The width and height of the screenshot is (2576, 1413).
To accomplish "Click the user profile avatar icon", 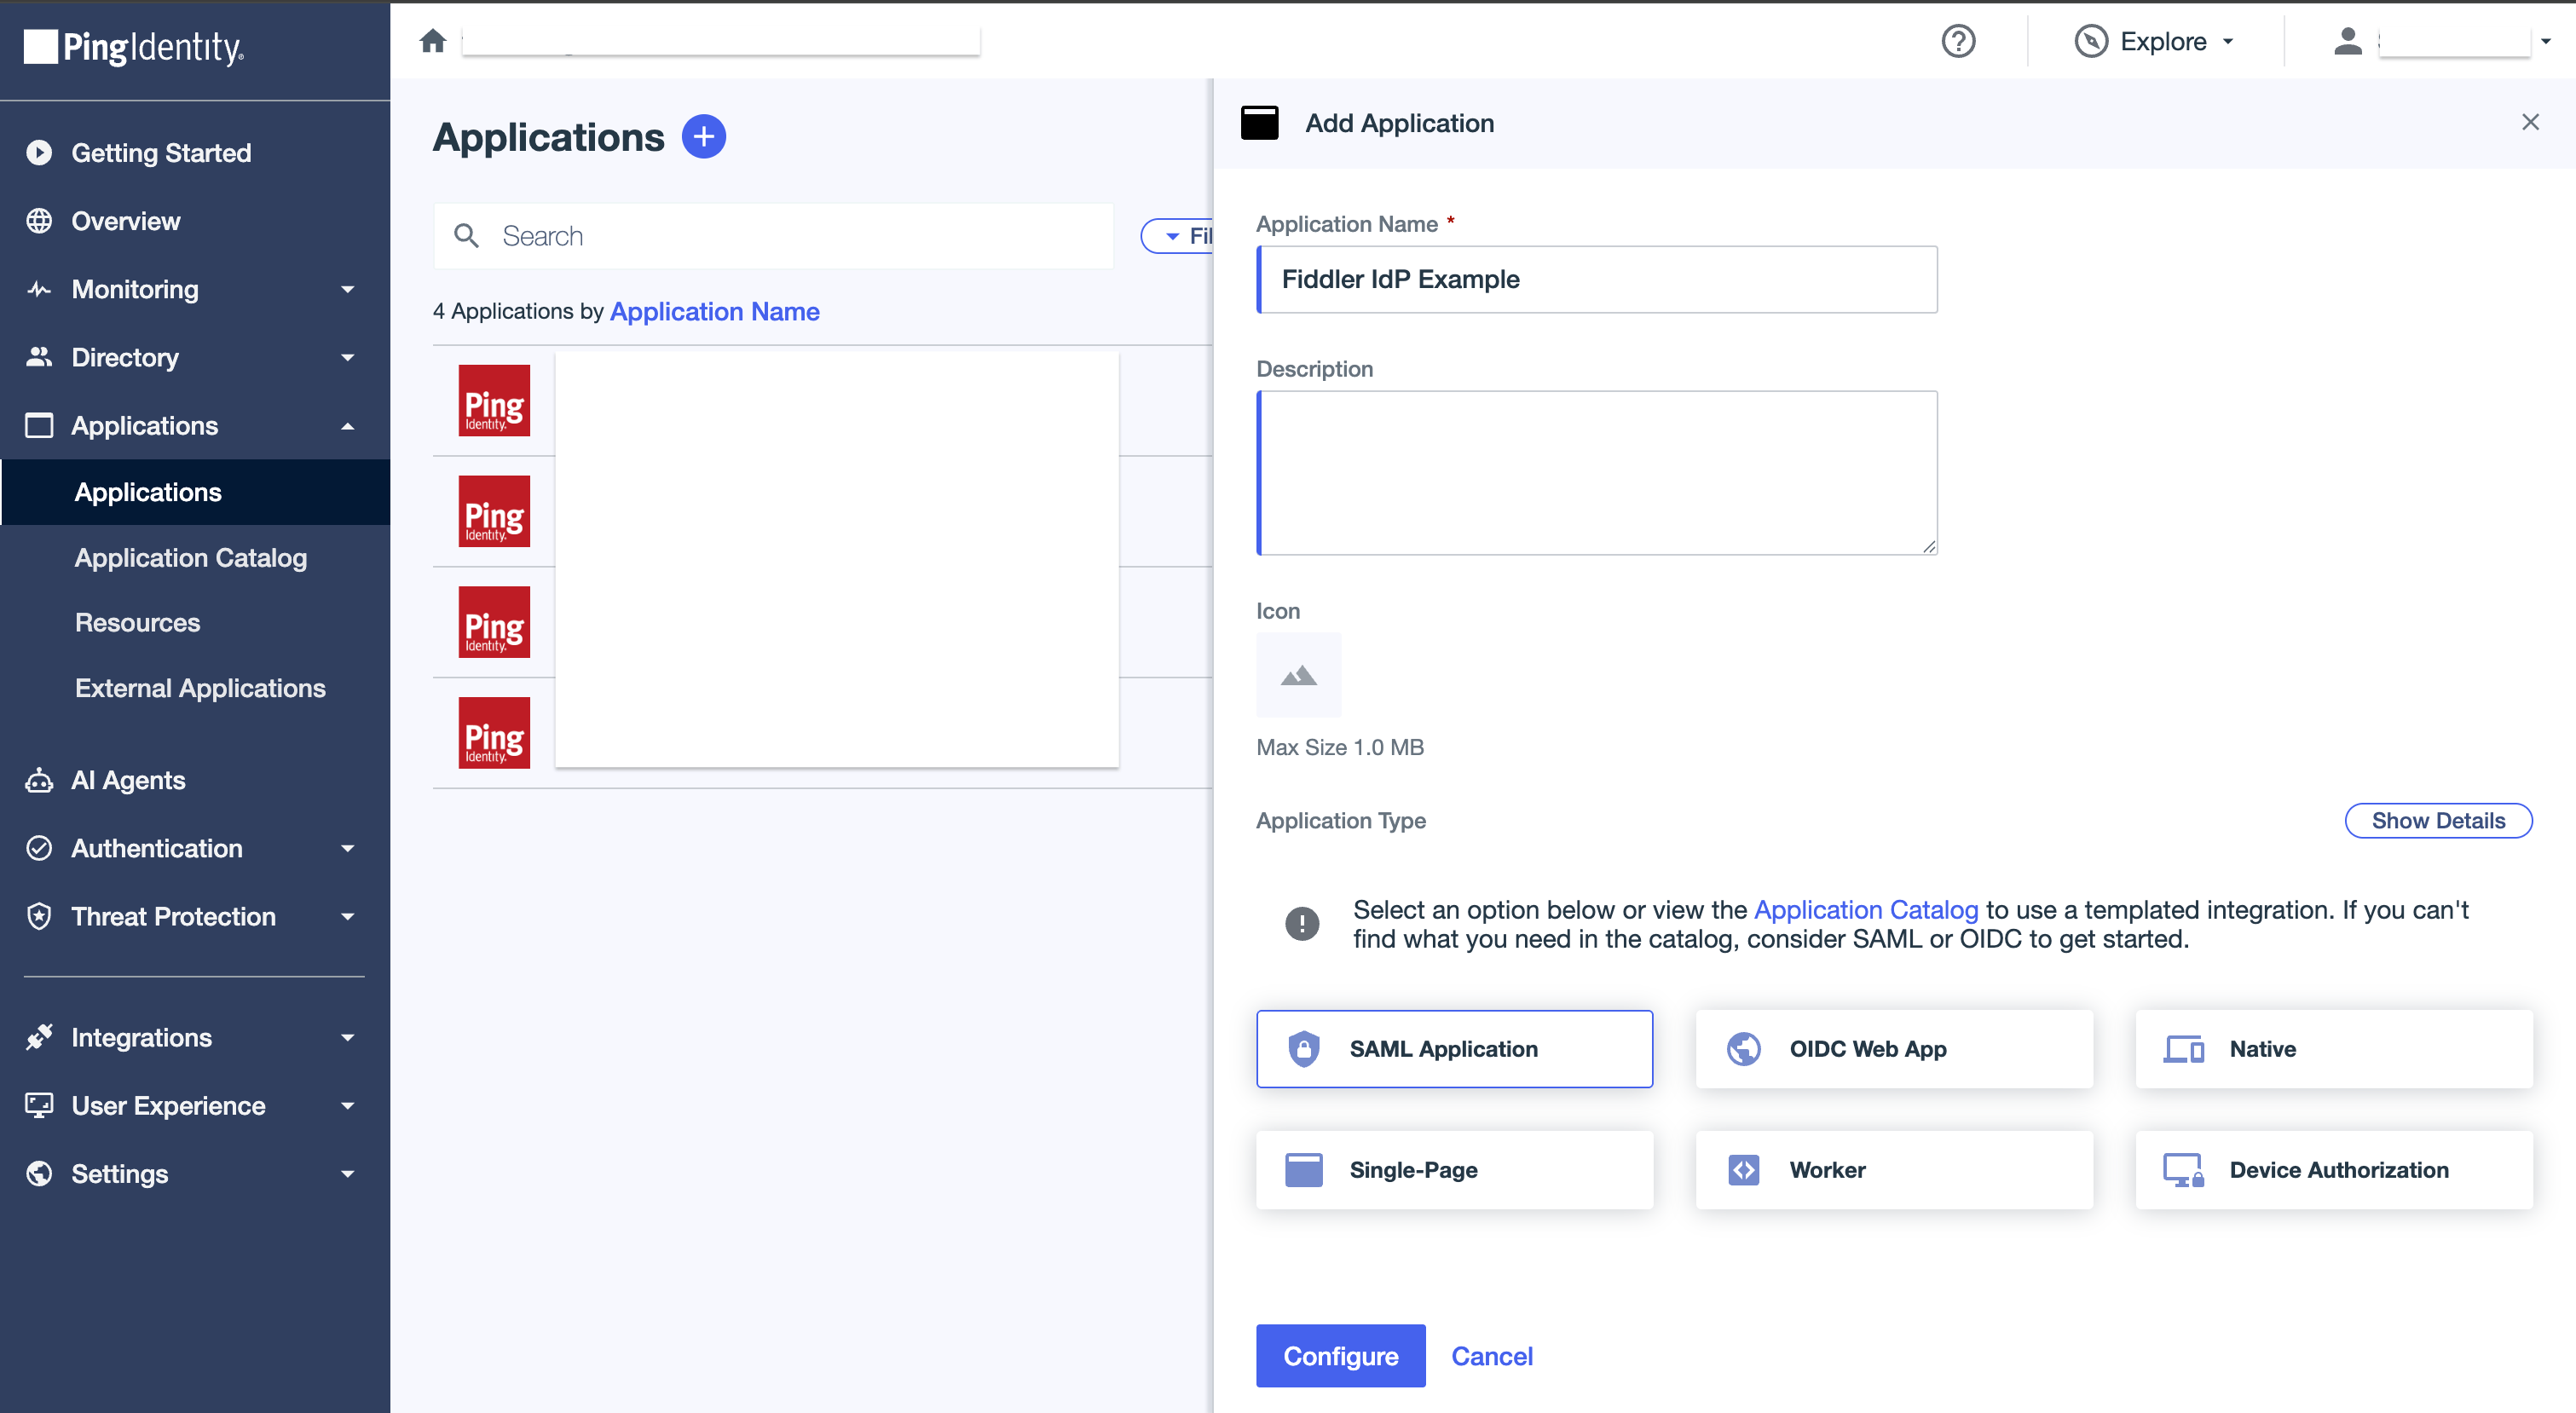I will pos(2348,41).
